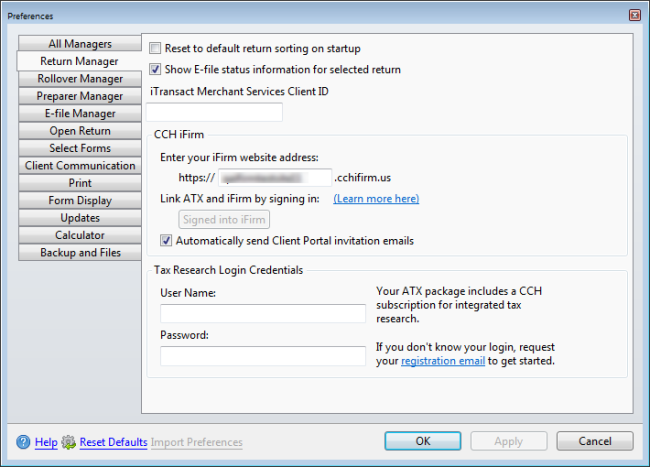The width and height of the screenshot is (650, 467).
Task: Open the Client Communication tab
Action: coord(80,165)
